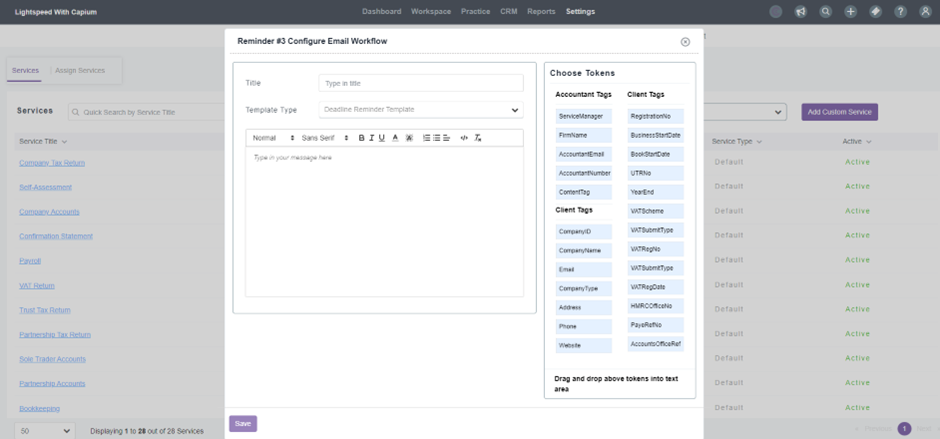Select the ContentTag token
The image size is (940, 439).
tap(583, 193)
